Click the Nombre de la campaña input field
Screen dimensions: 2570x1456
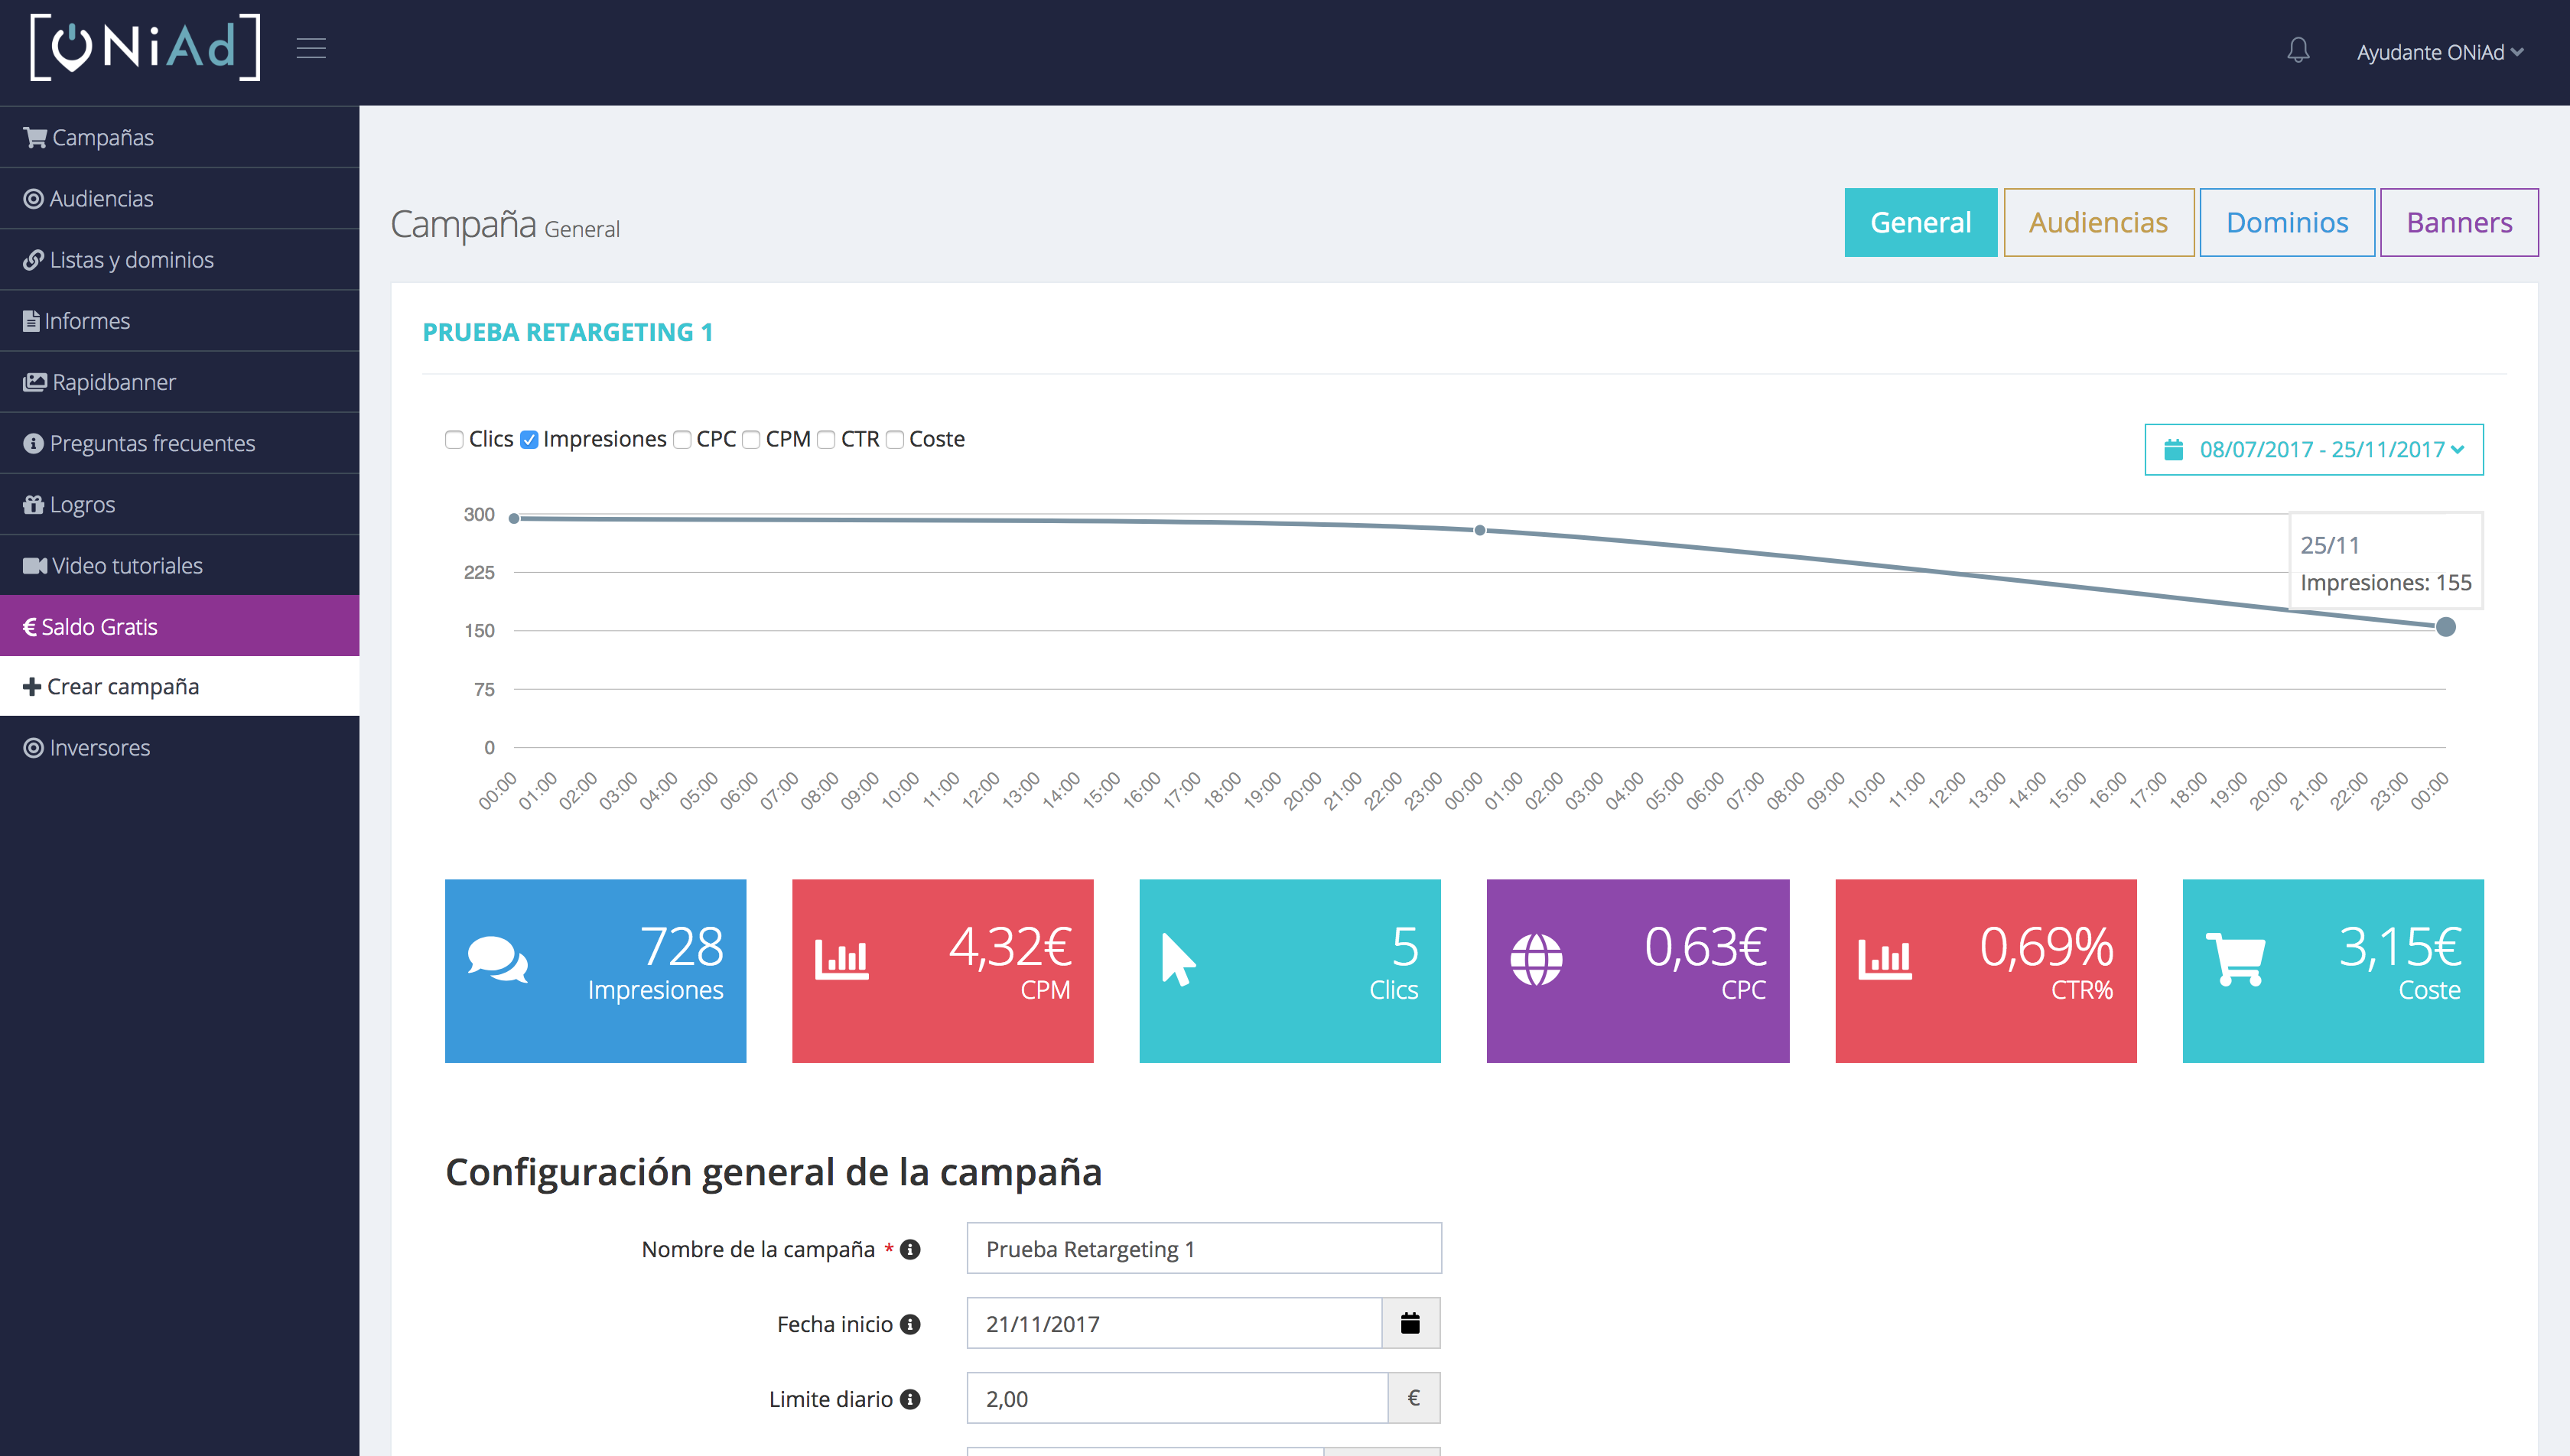(1204, 1248)
